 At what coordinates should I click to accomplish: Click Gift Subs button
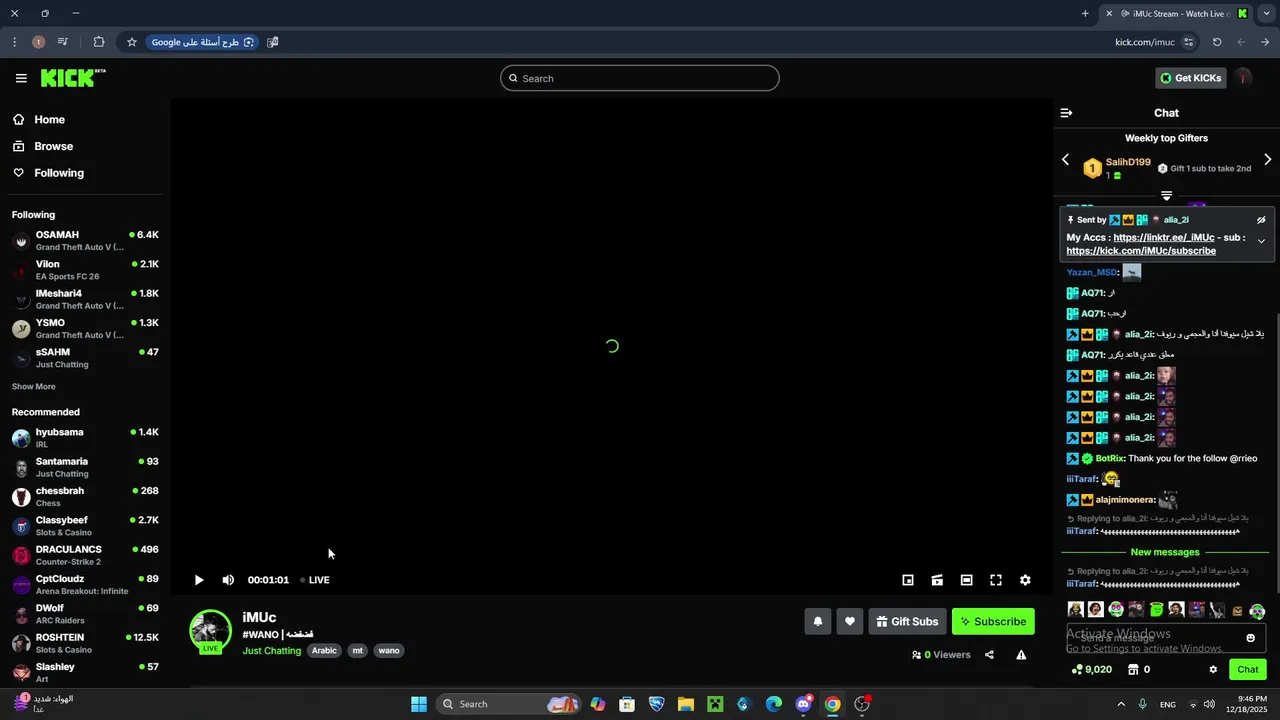click(907, 621)
